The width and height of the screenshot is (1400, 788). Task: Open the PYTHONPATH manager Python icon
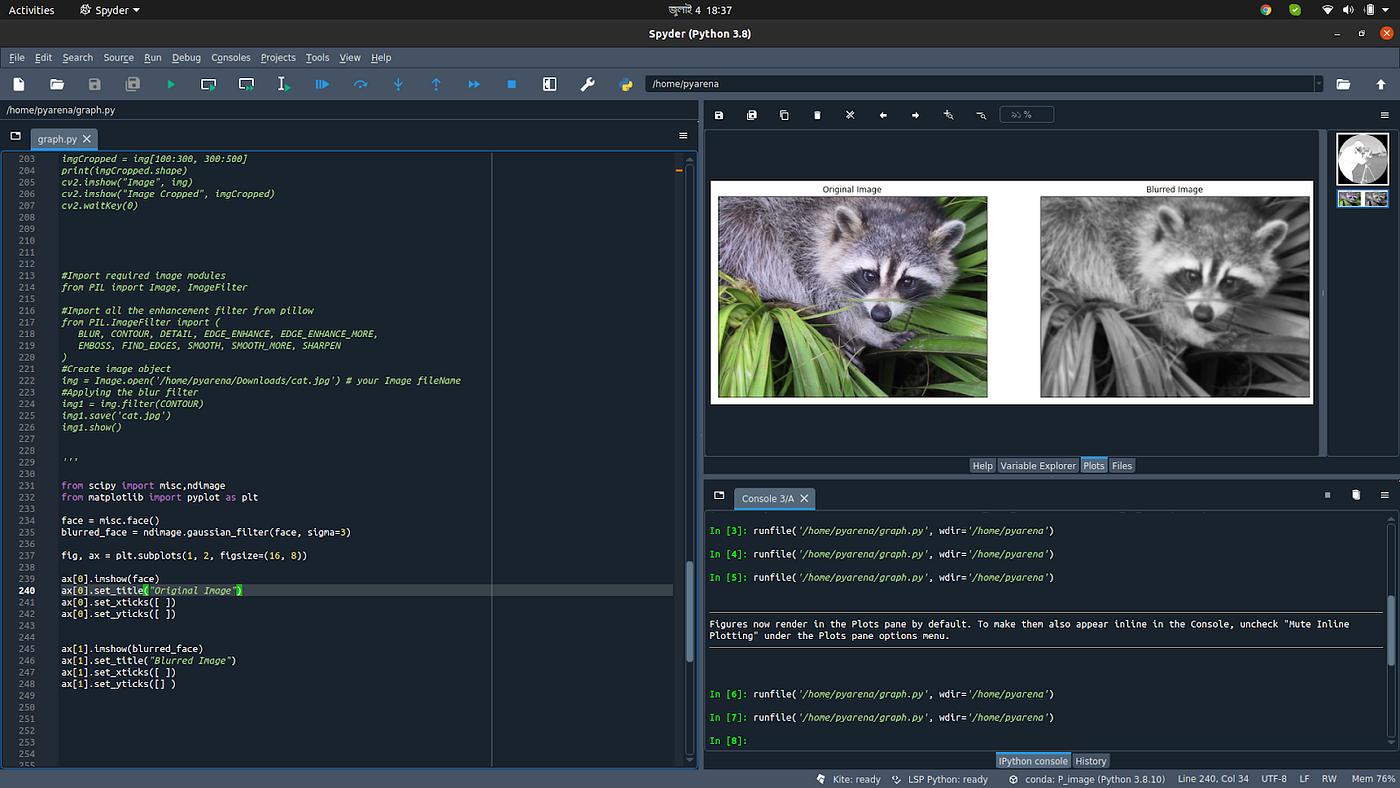626,85
